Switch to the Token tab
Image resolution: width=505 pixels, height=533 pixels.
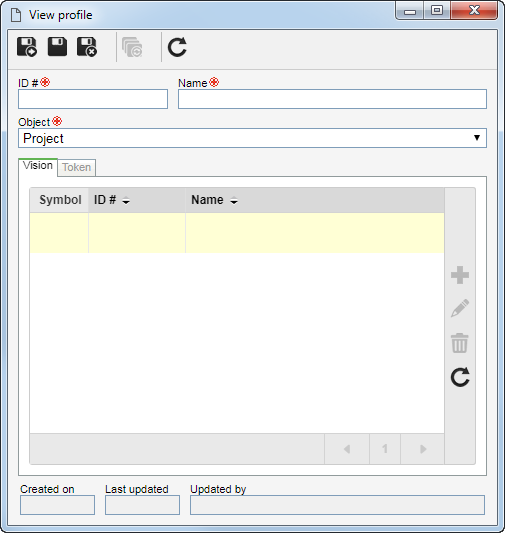click(76, 167)
